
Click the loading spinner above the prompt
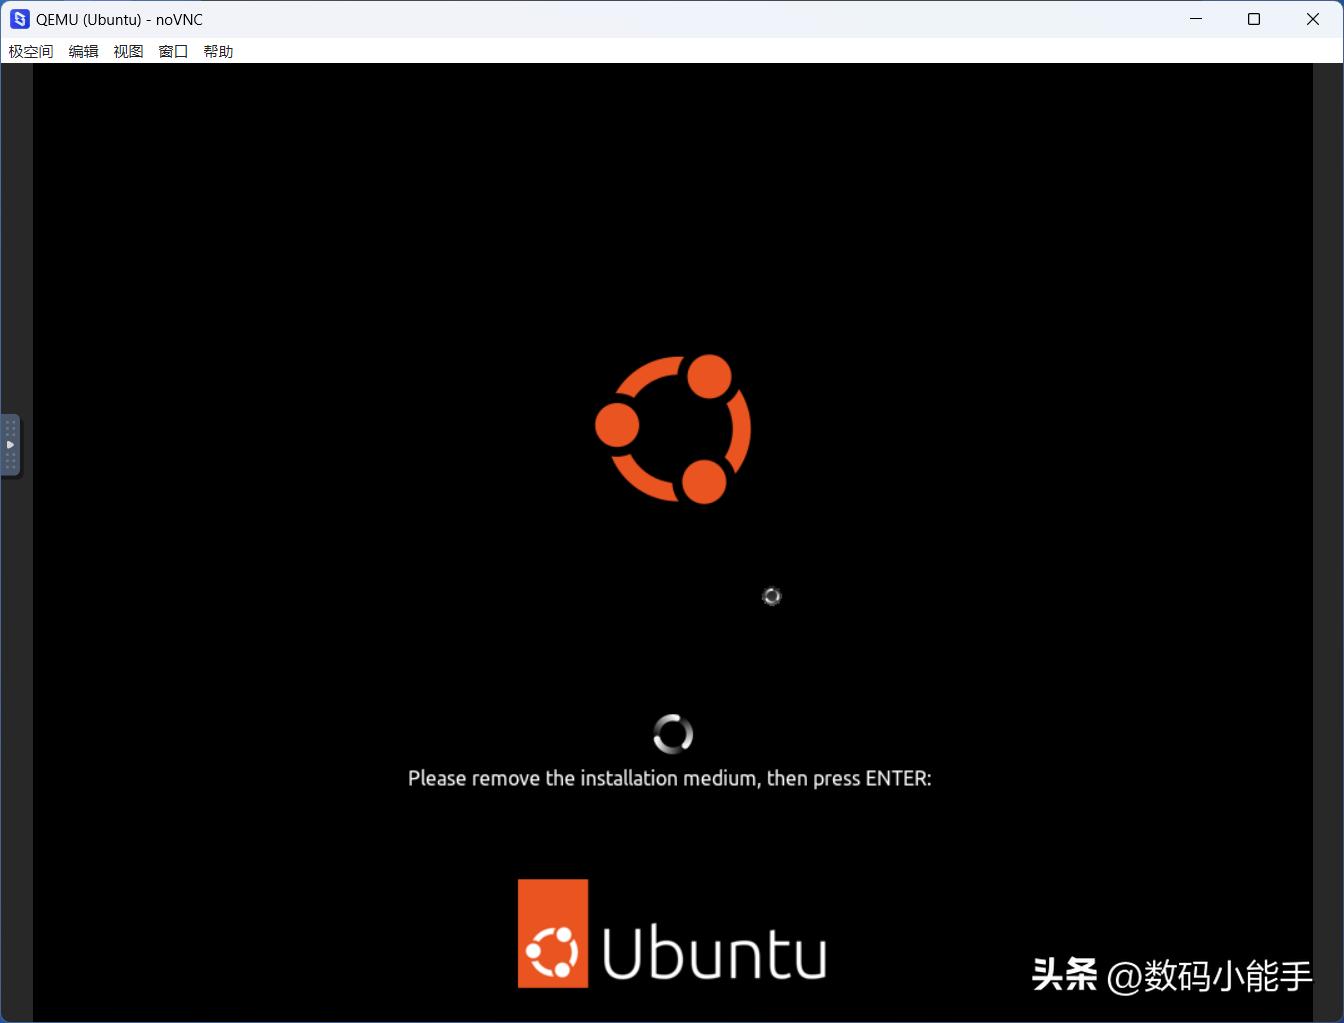pos(673,734)
